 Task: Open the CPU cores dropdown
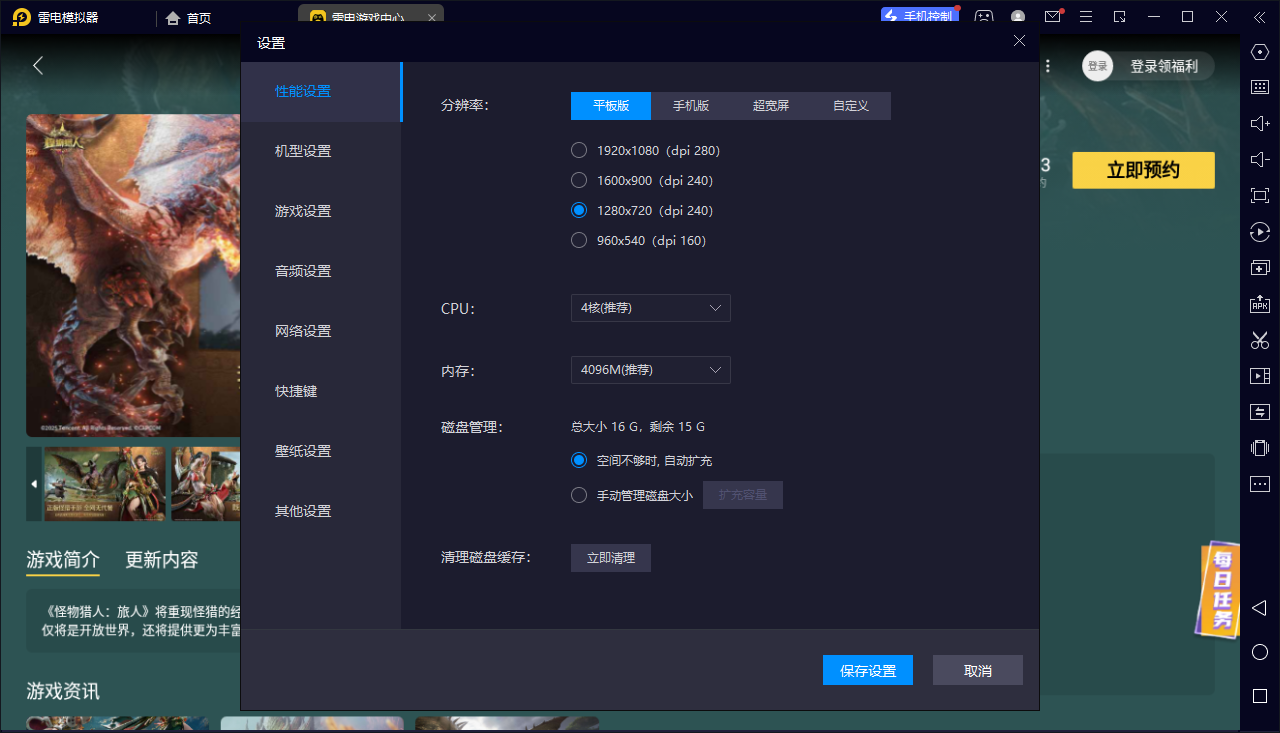tap(651, 308)
